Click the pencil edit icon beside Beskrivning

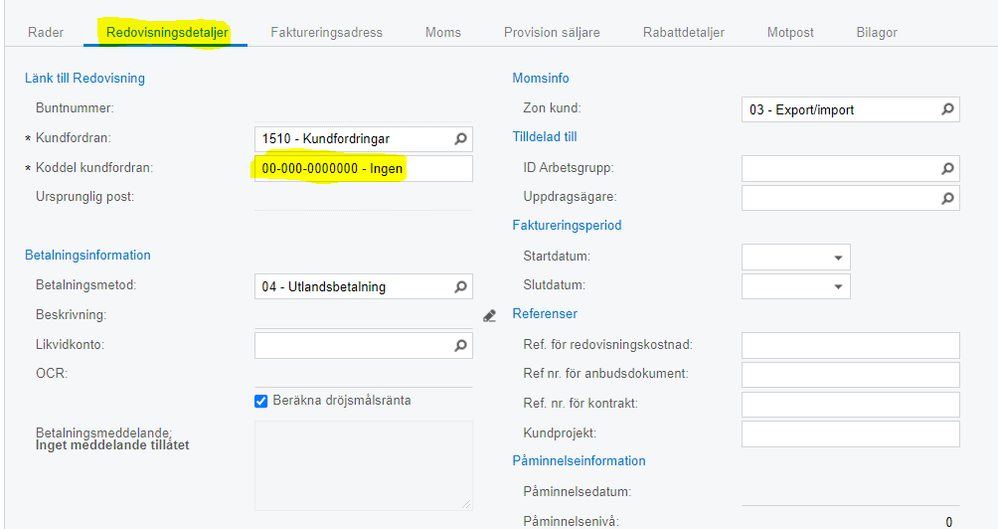(x=489, y=316)
